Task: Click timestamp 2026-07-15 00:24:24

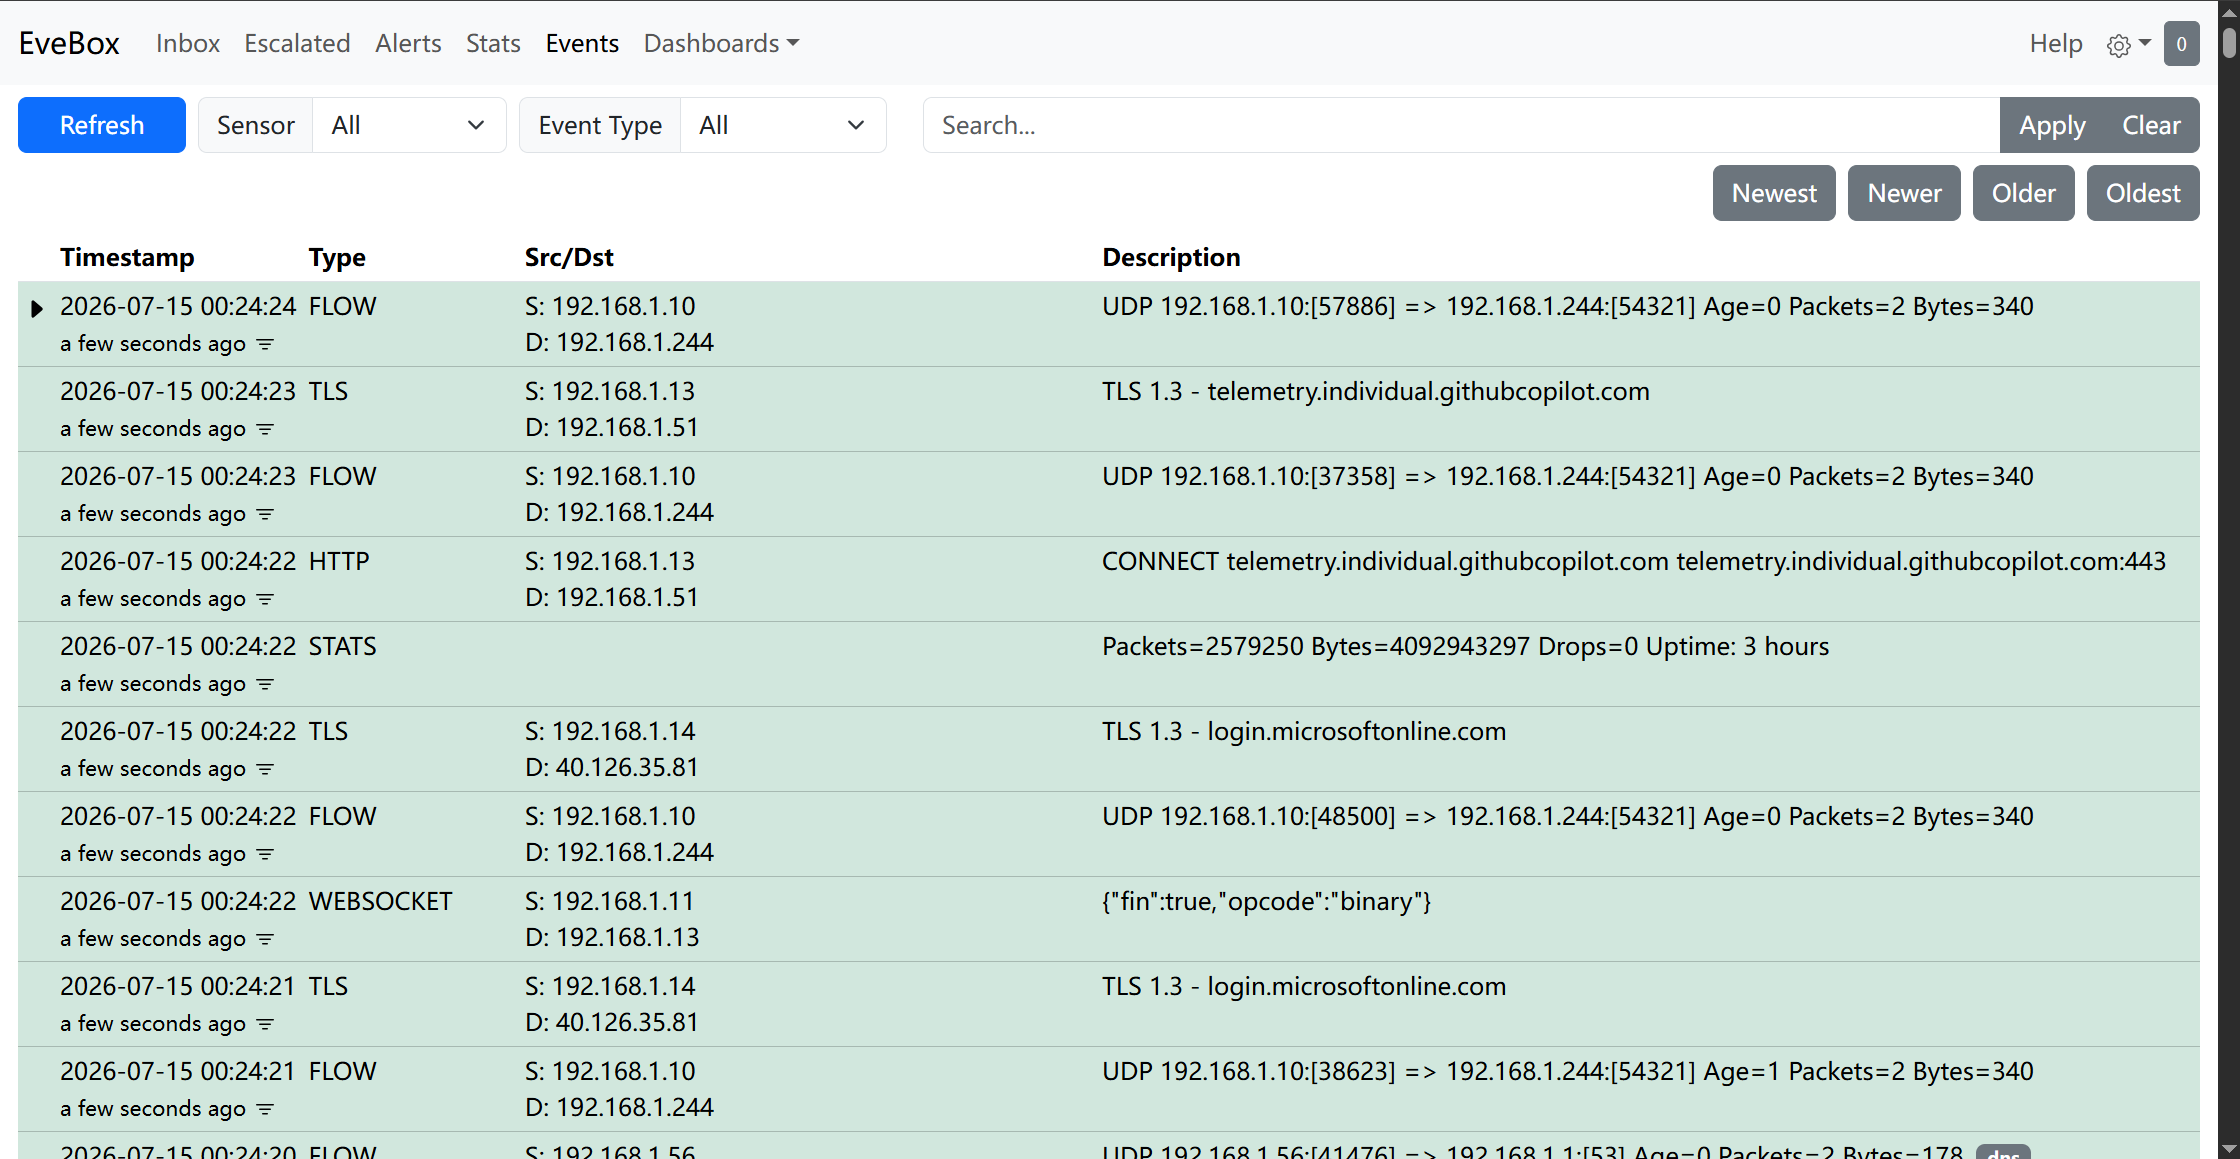Action: click(x=178, y=306)
